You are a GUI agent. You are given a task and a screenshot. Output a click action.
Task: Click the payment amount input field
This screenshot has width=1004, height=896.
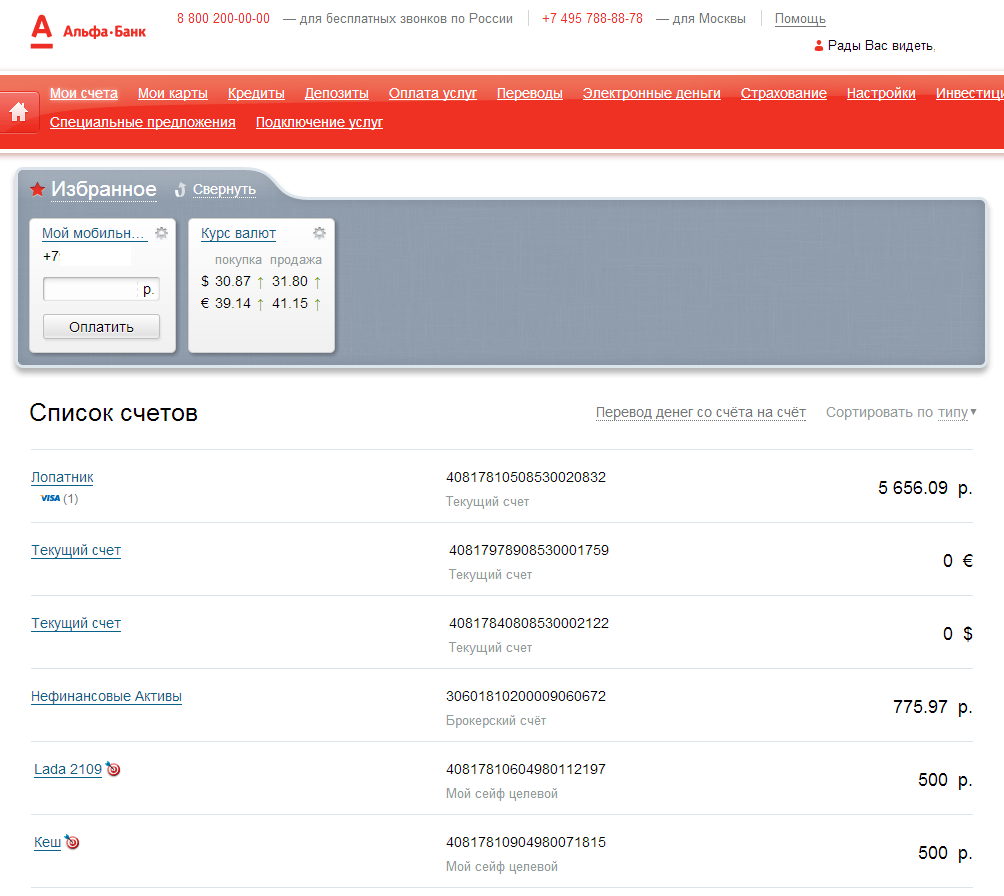pyautogui.click(x=90, y=289)
